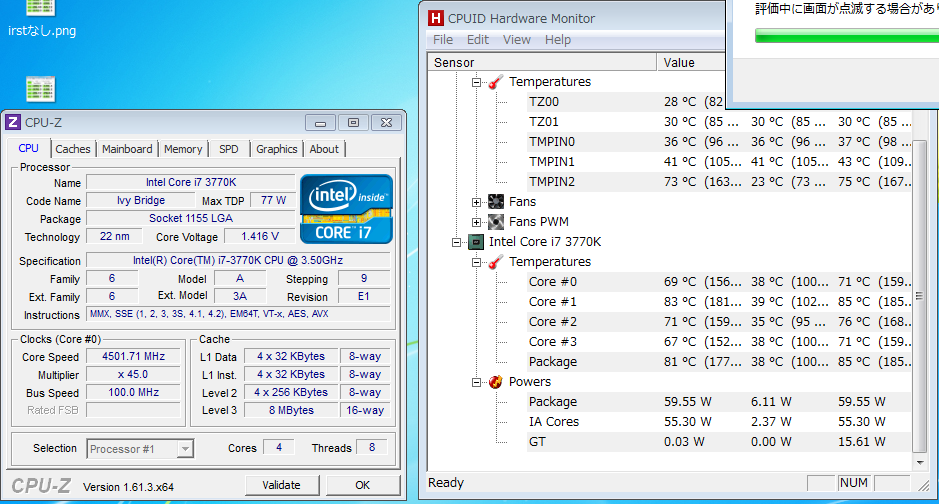Select the Core #3 temperature row
This screenshot has height=504, width=939.
click(x=719, y=342)
